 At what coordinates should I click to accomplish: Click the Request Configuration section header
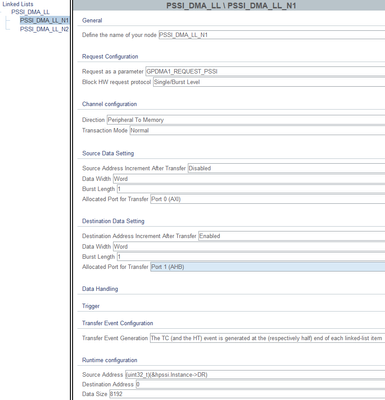point(110,57)
